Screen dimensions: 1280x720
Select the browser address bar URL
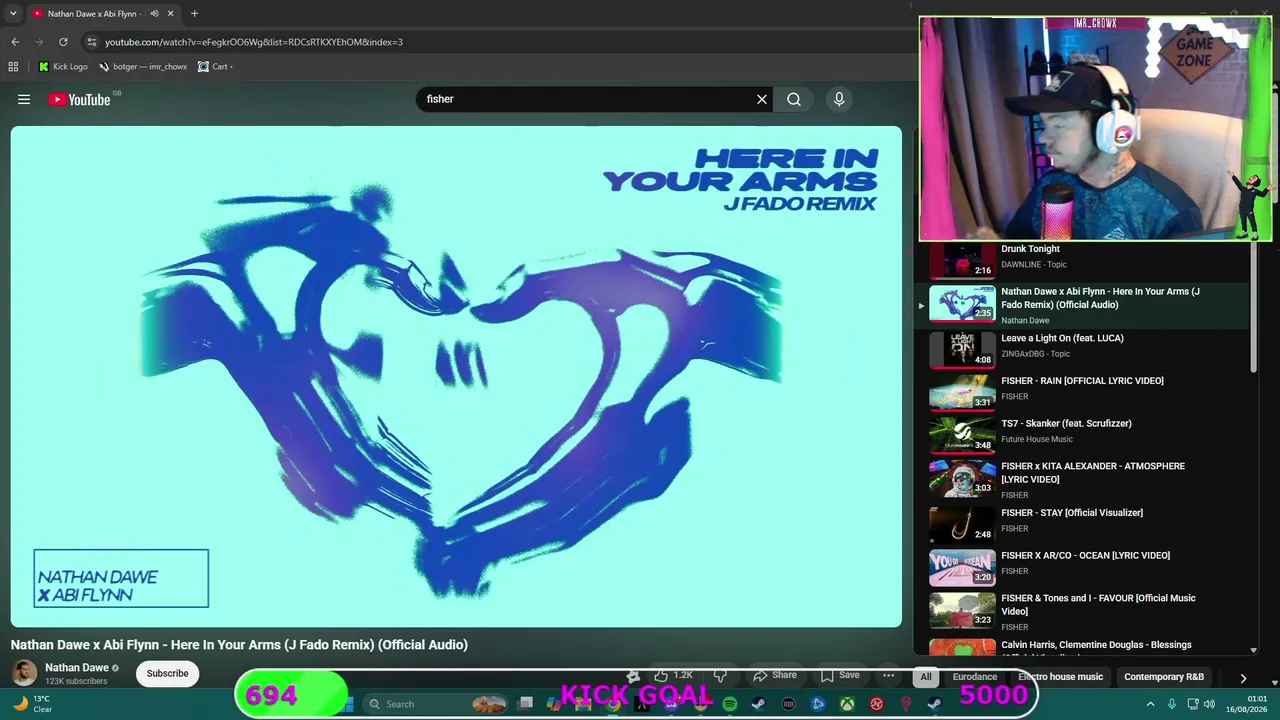(254, 42)
